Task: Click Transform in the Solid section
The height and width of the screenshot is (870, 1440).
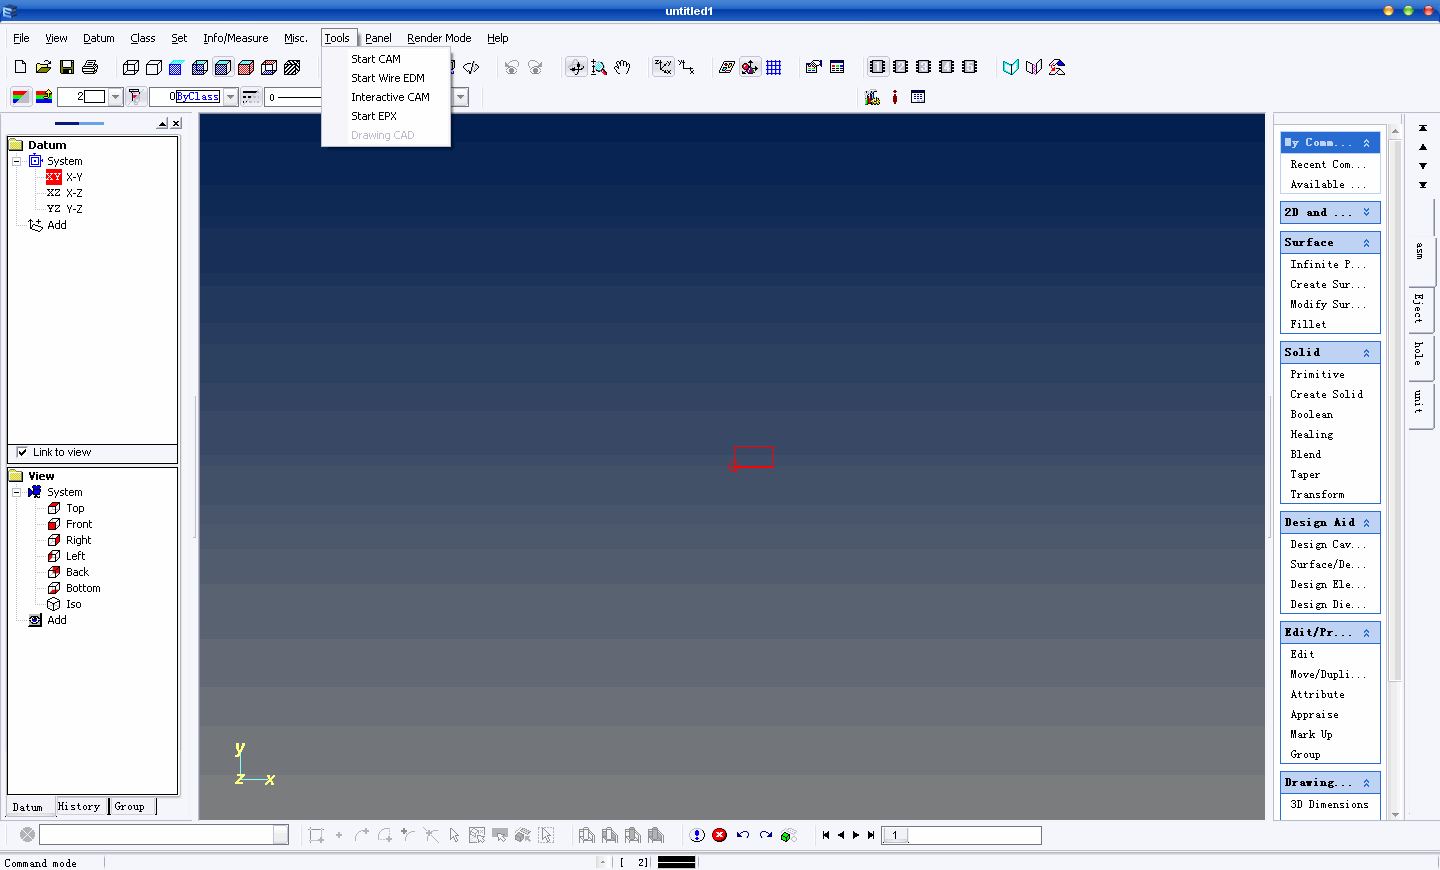Action: pyautogui.click(x=1317, y=494)
